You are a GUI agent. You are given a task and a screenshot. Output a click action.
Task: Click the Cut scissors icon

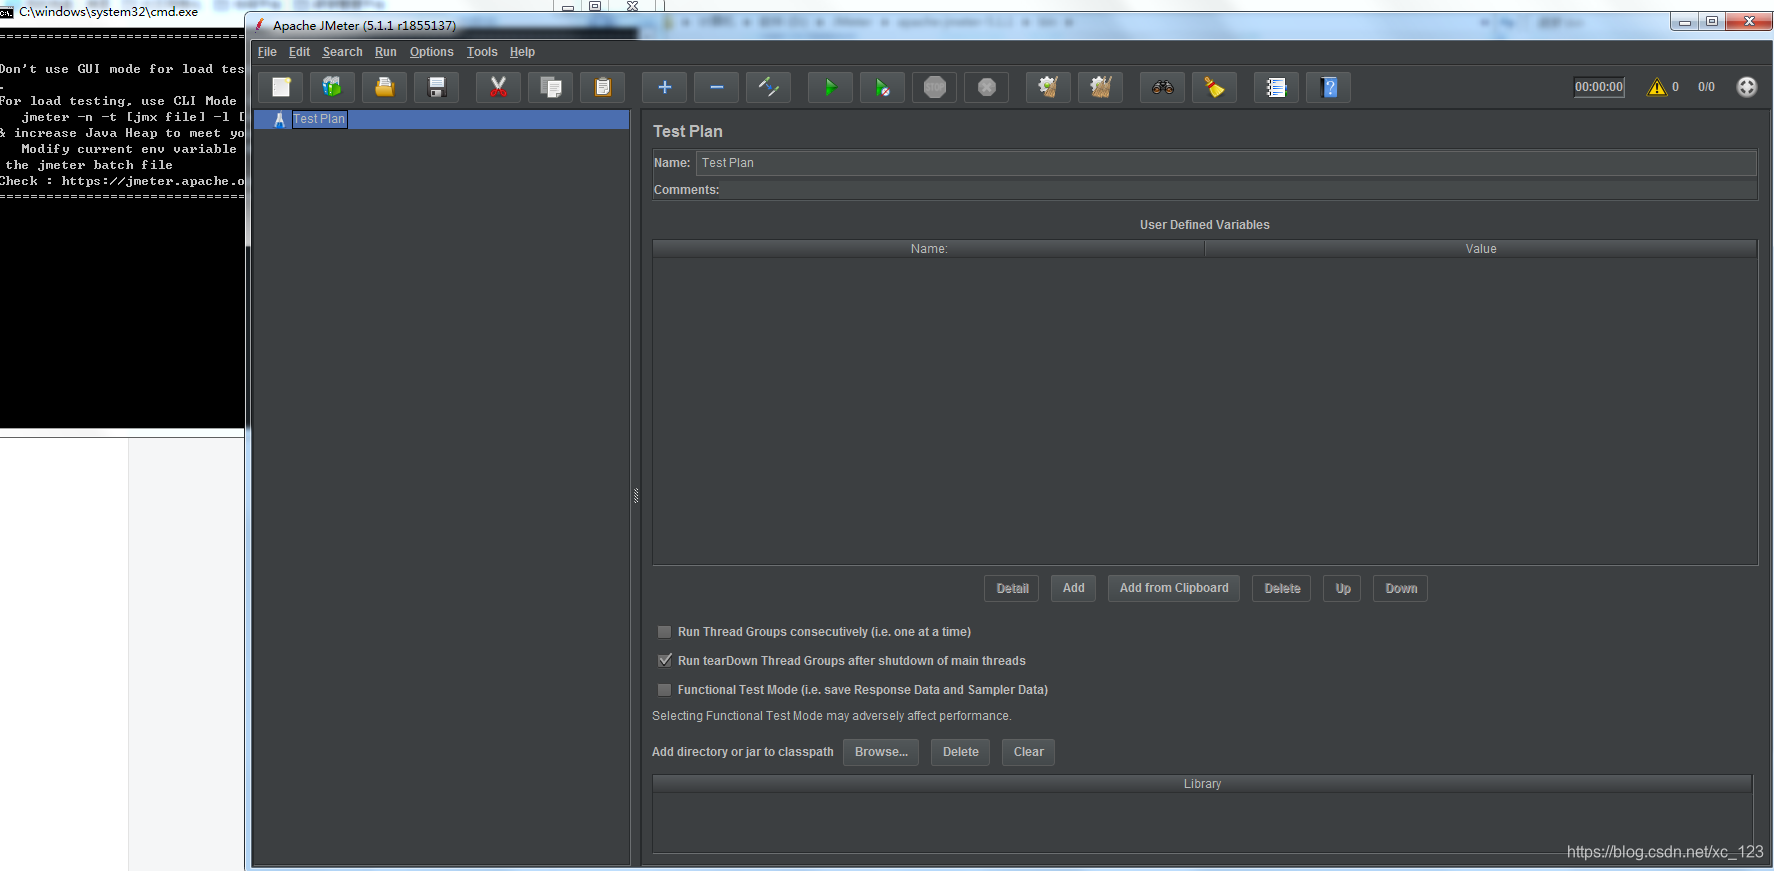pyautogui.click(x=498, y=88)
